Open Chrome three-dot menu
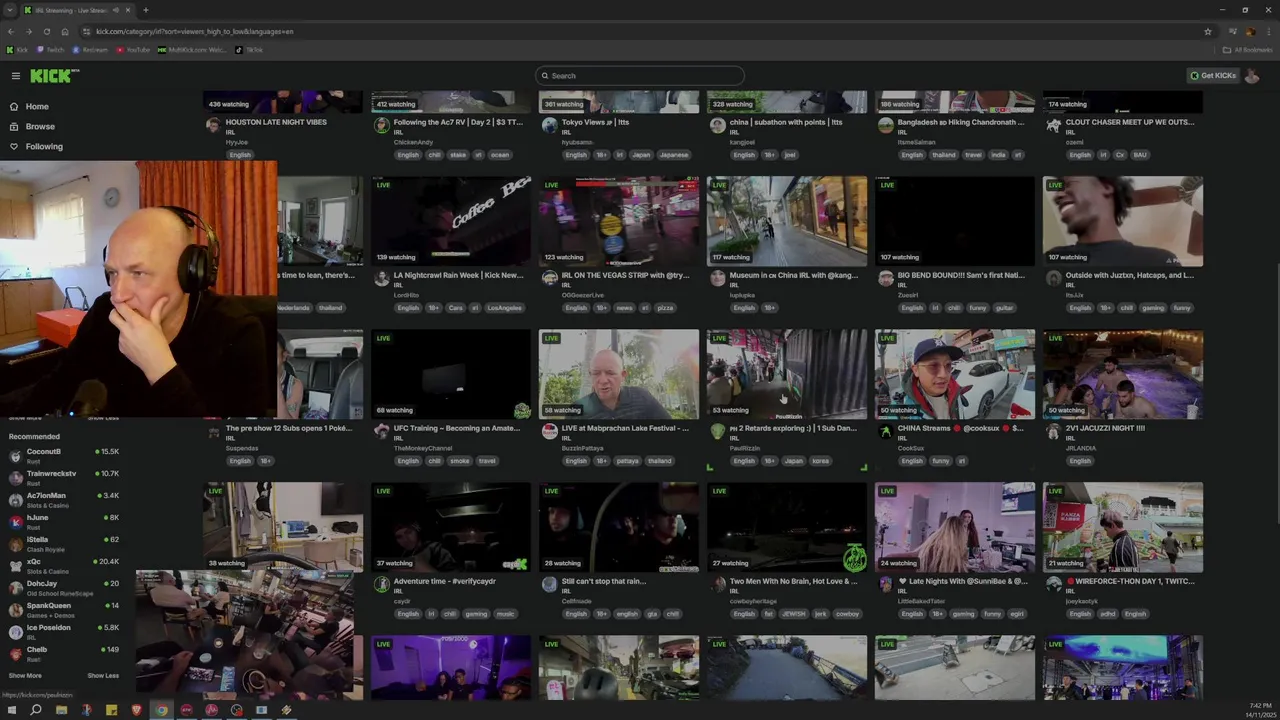The width and height of the screenshot is (1280, 720). 1268,31
